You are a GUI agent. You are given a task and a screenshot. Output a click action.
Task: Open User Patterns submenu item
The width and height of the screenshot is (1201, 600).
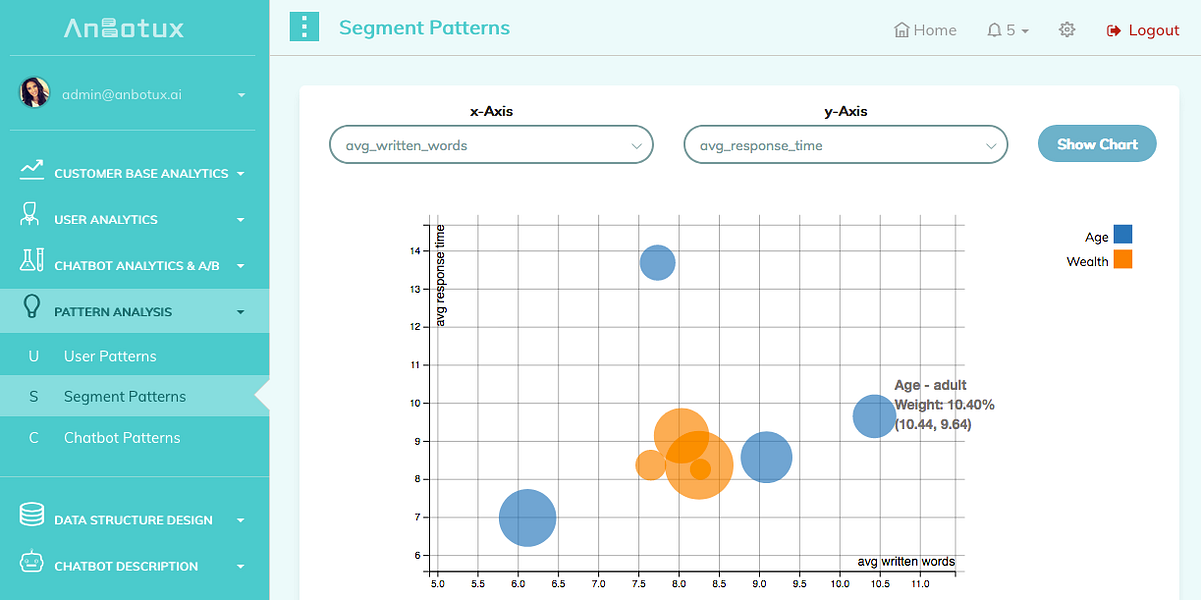click(110, 356)
